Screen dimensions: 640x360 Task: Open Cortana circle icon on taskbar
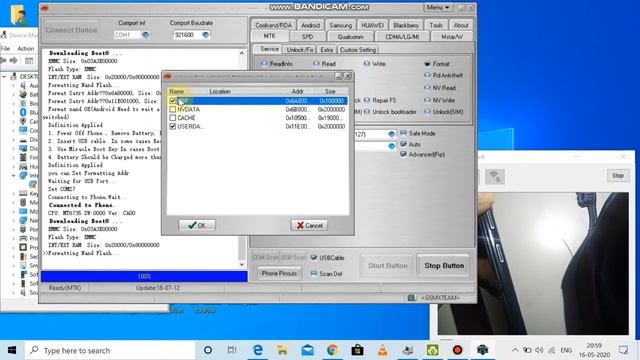pos(208,350)
